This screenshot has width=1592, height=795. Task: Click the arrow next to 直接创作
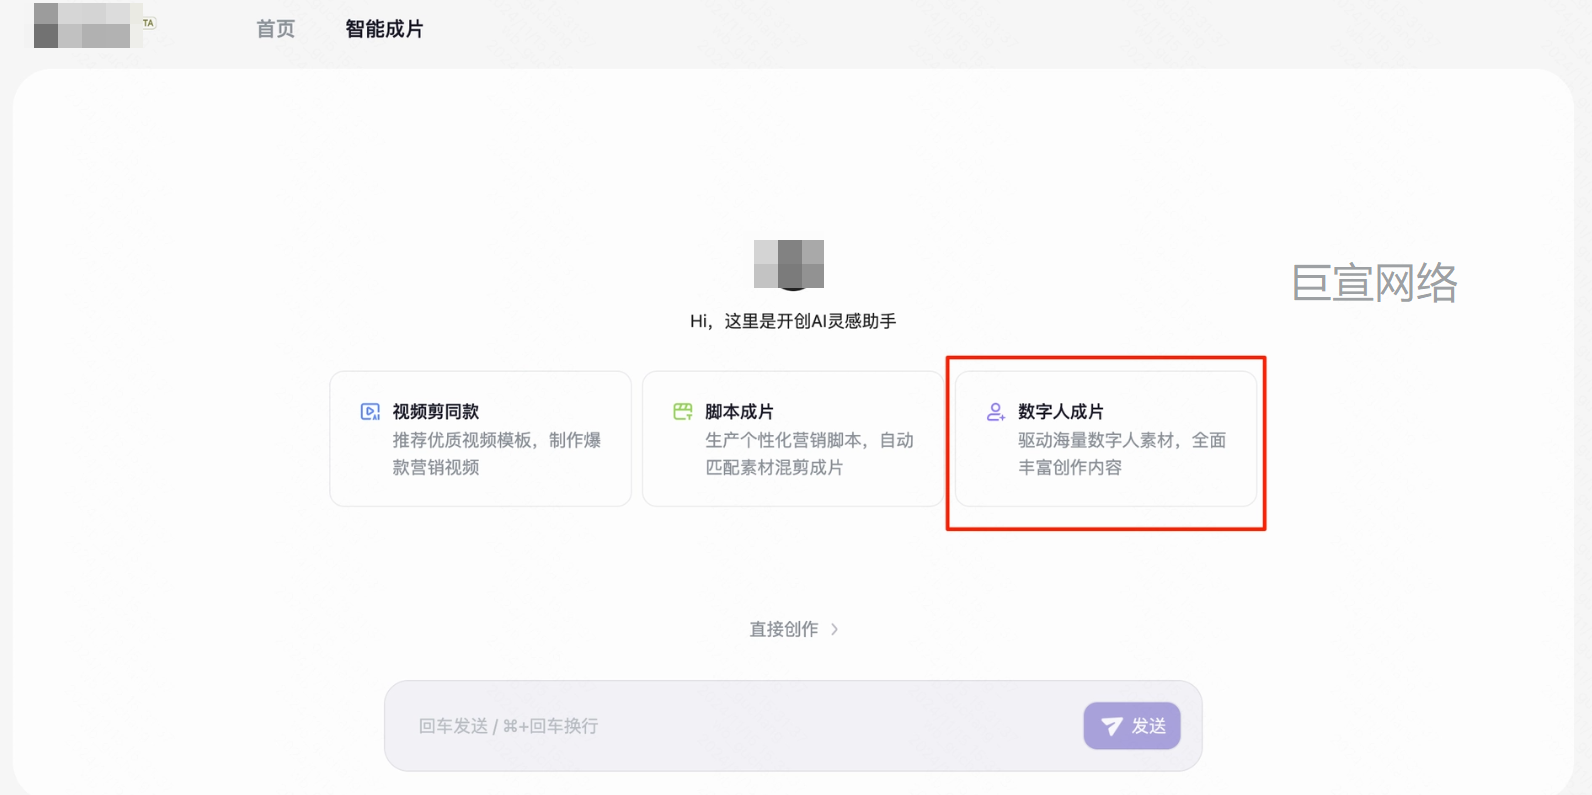point(834,629)
